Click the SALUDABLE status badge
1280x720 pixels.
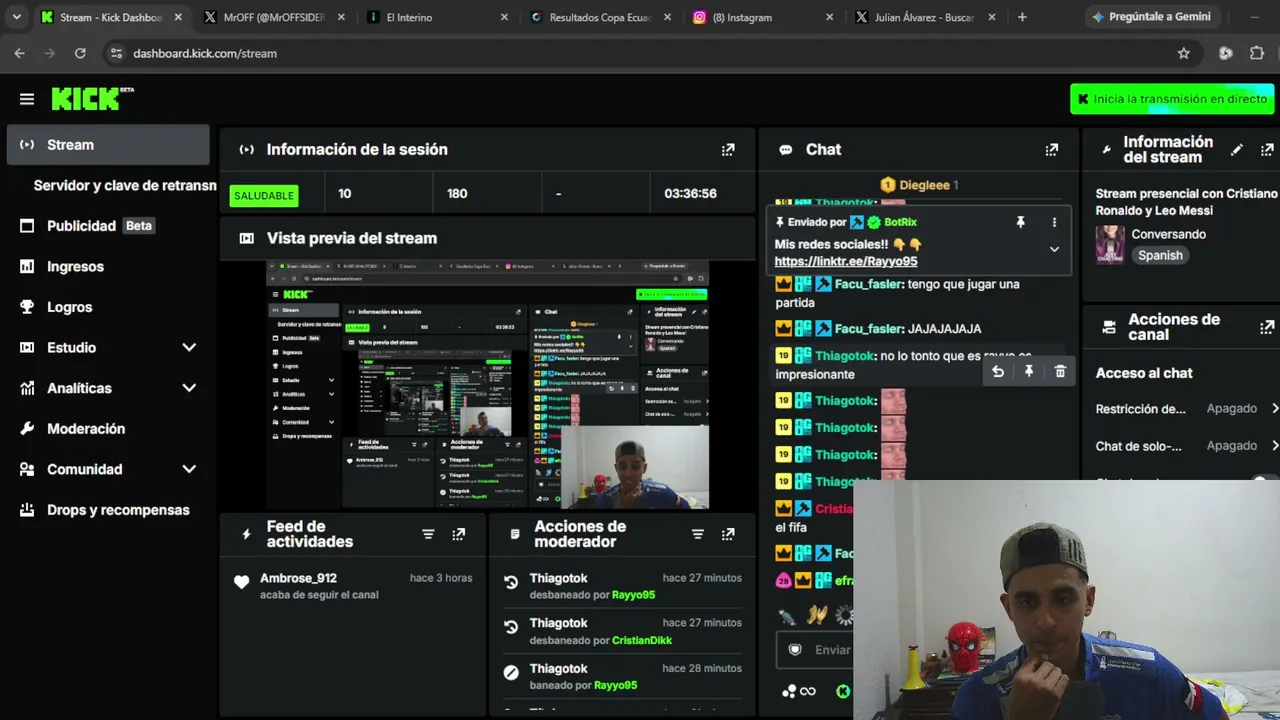click(264, 196)
